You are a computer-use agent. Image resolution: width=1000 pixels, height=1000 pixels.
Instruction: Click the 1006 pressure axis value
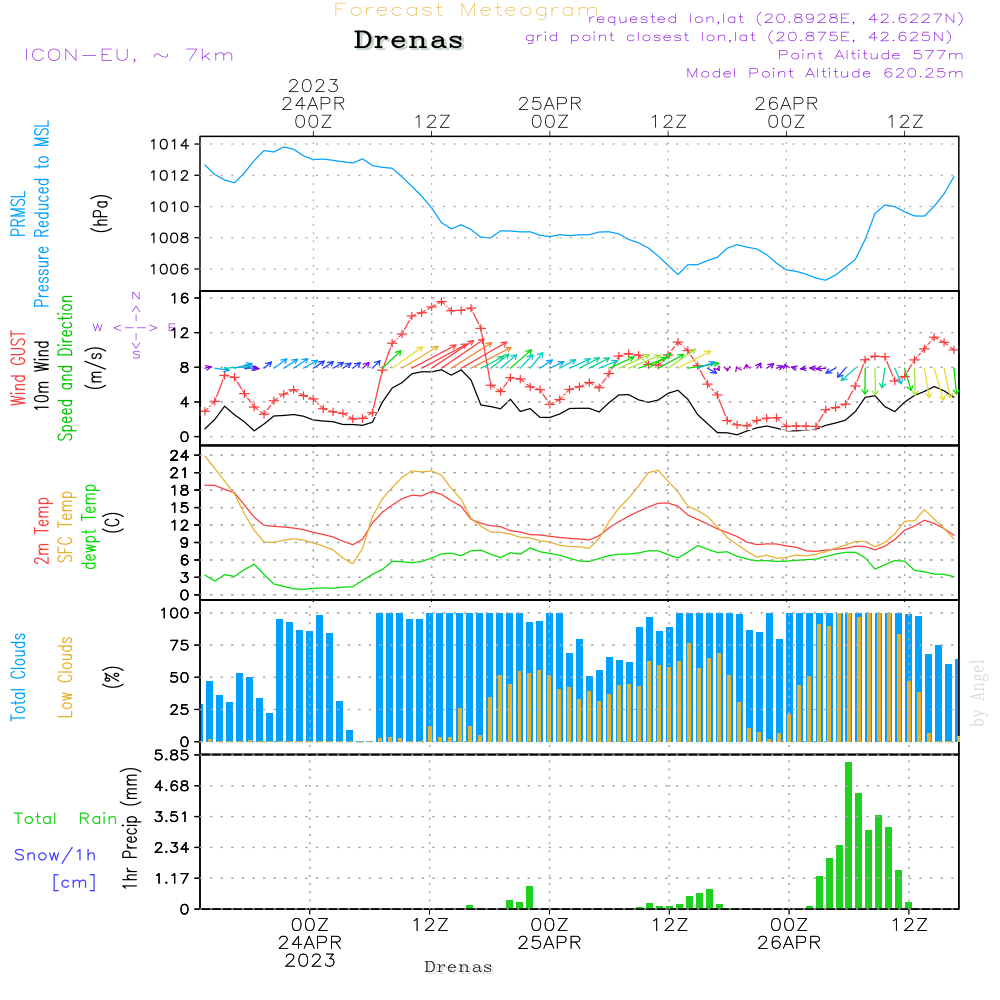pos(170,269)
